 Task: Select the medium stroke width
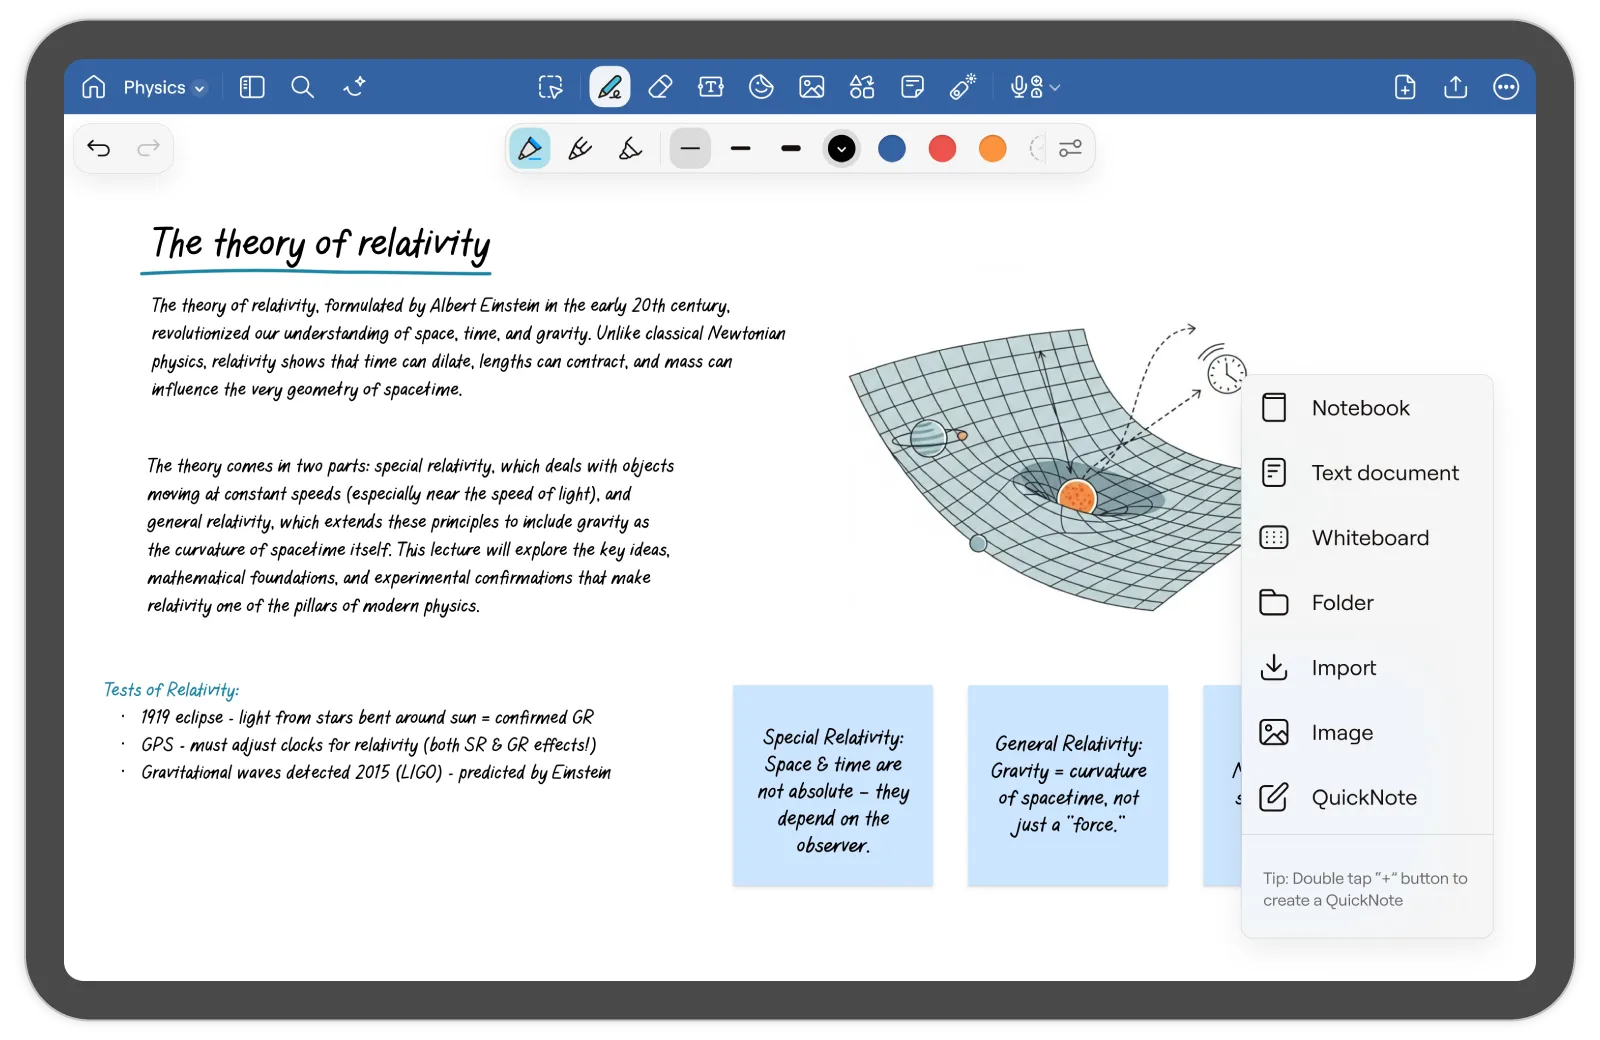(741, 149)
